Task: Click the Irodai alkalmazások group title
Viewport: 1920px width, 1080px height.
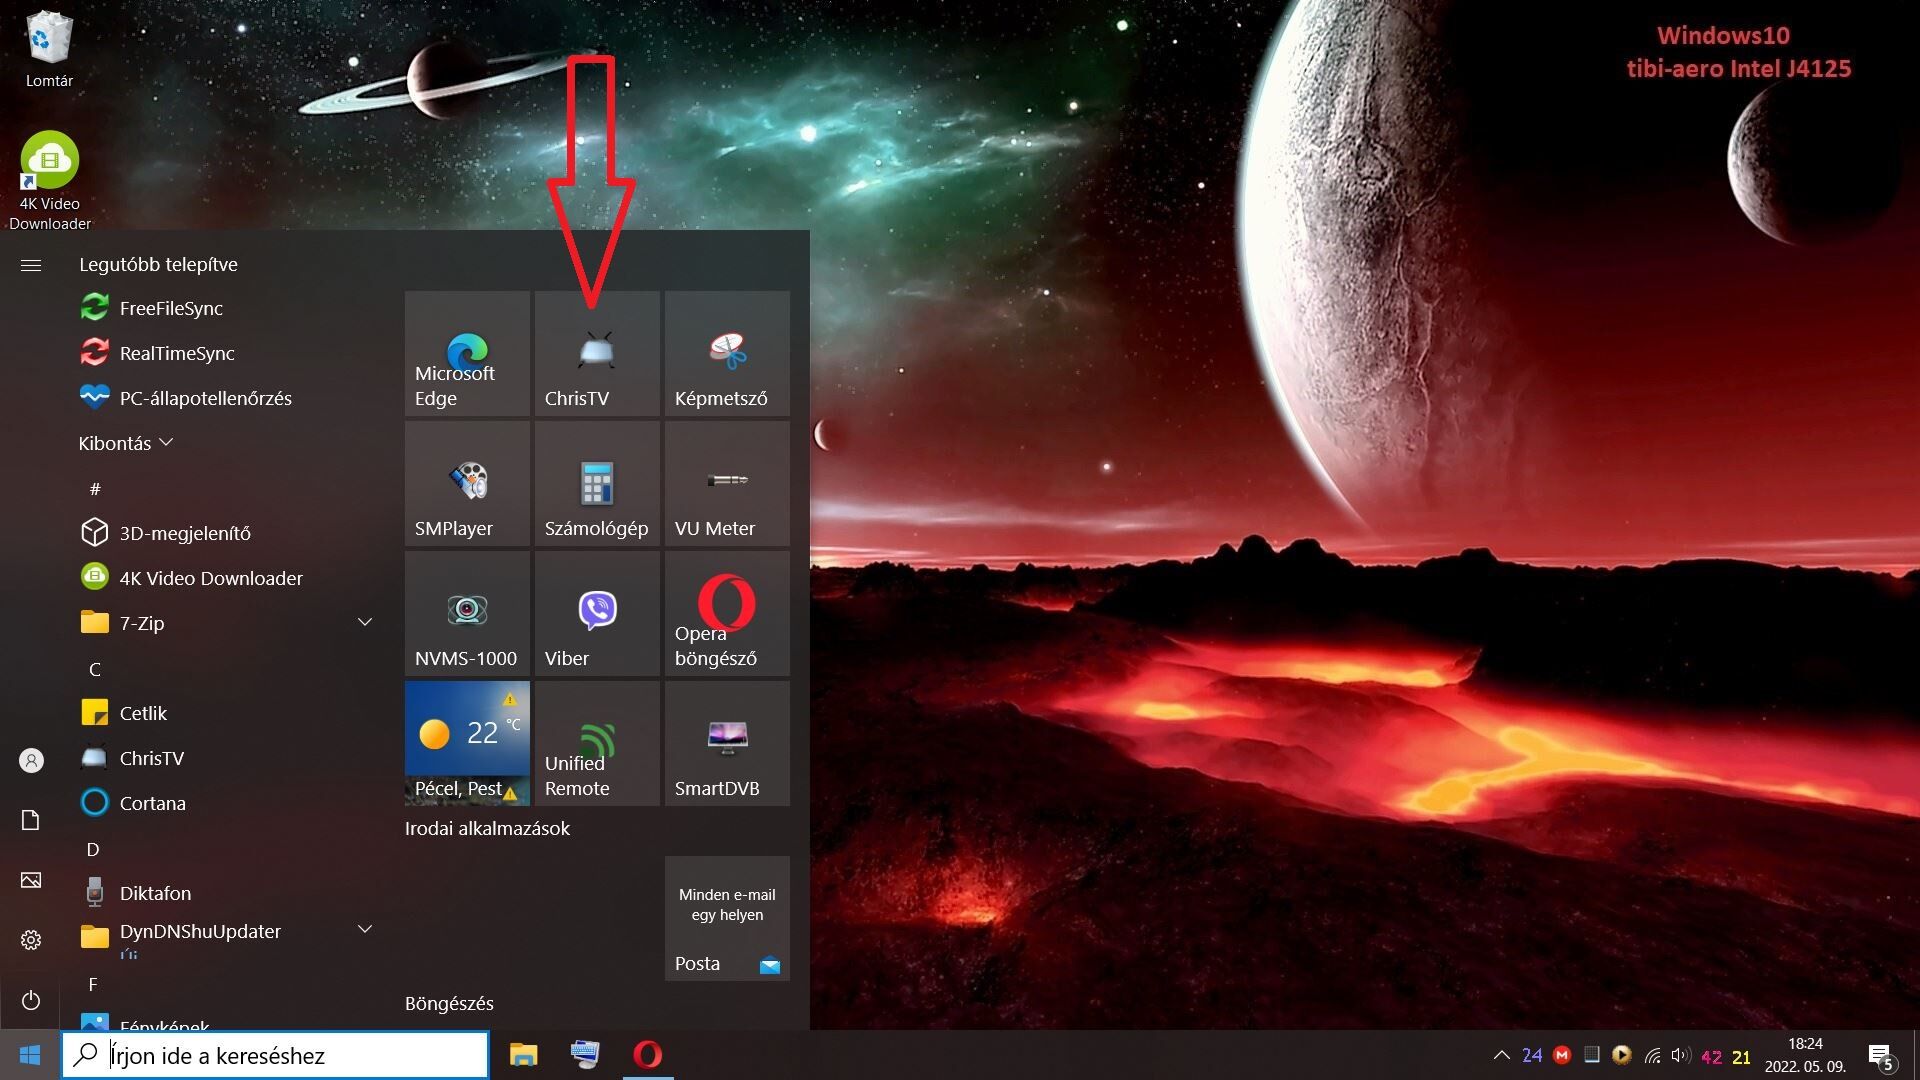Action: [x=487, y=828]
